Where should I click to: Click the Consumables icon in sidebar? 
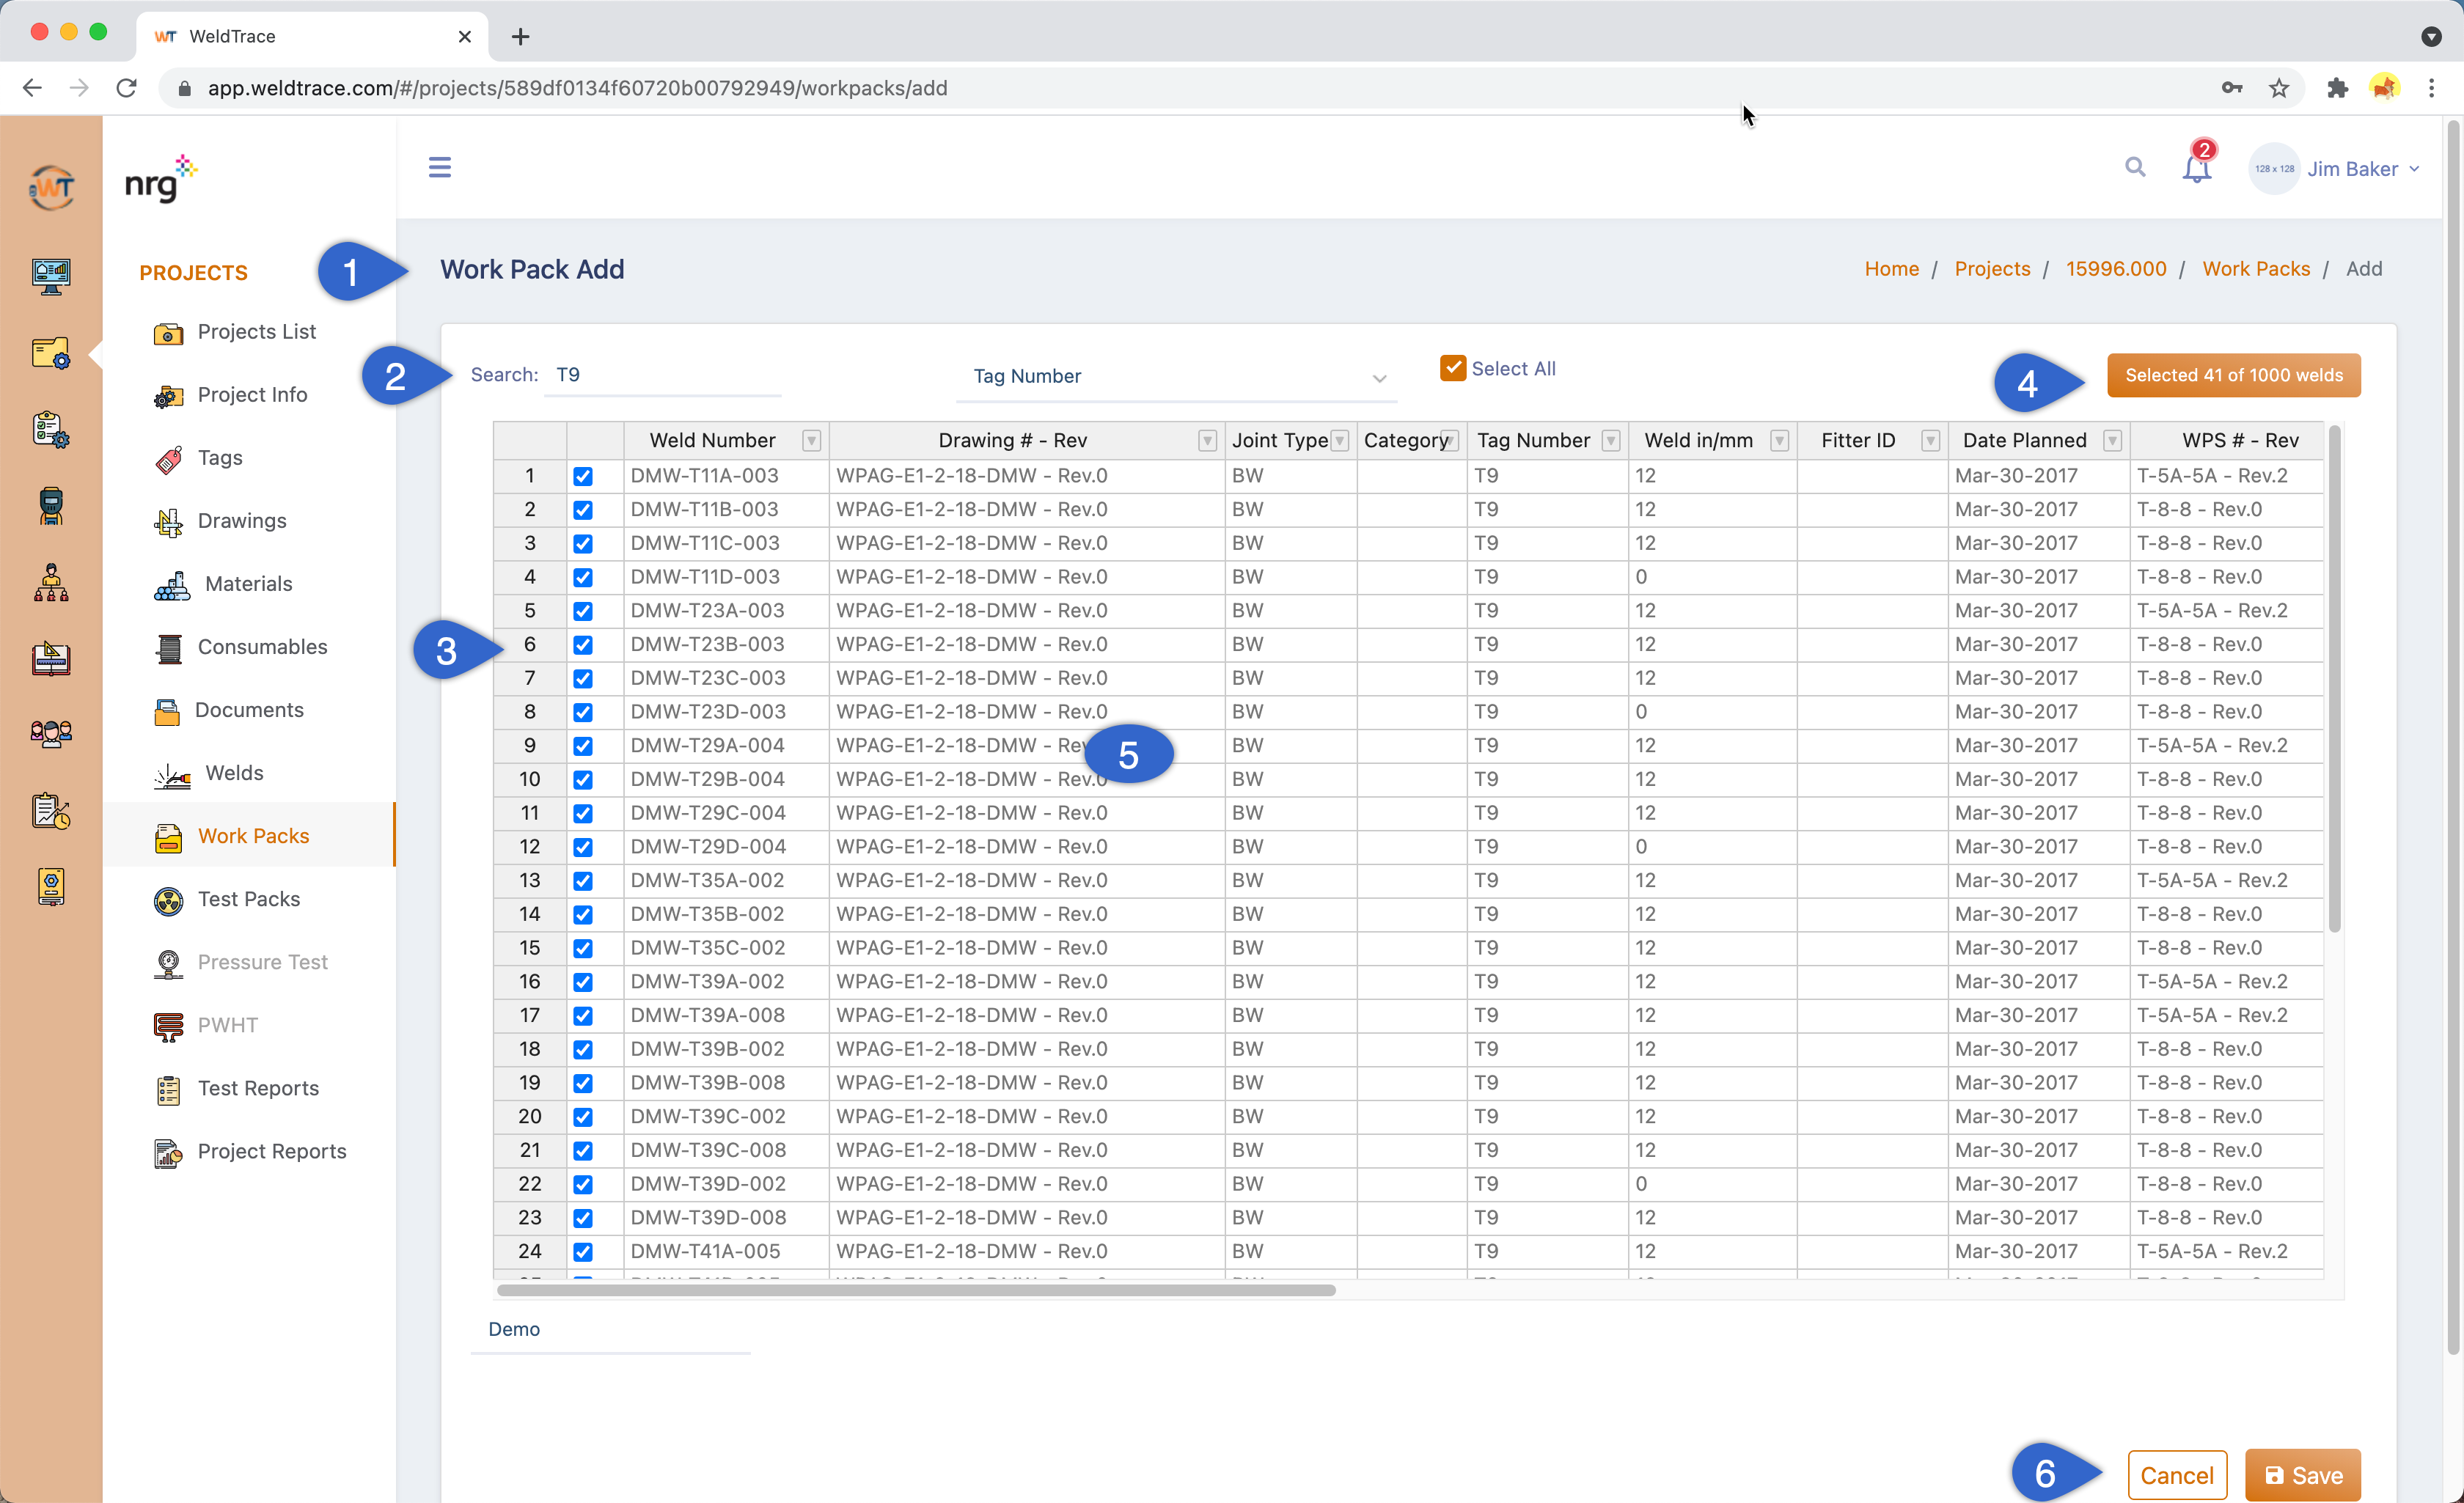(169, 648)
